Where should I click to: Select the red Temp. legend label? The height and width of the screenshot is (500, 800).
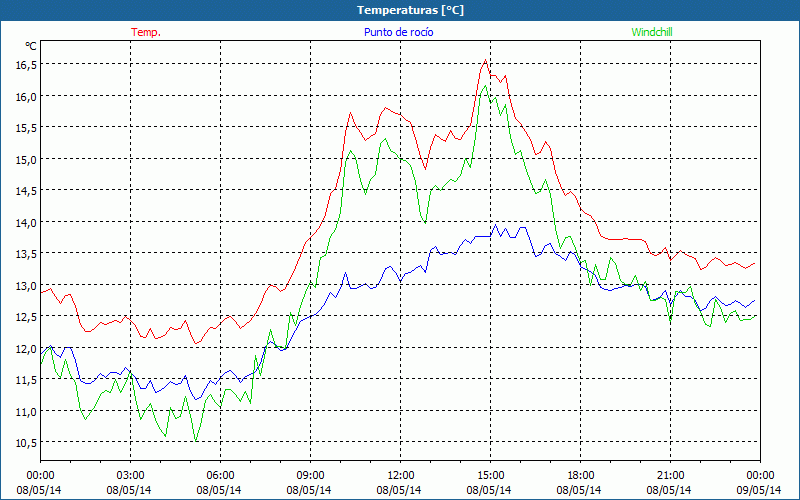click(x=146, y=32)
